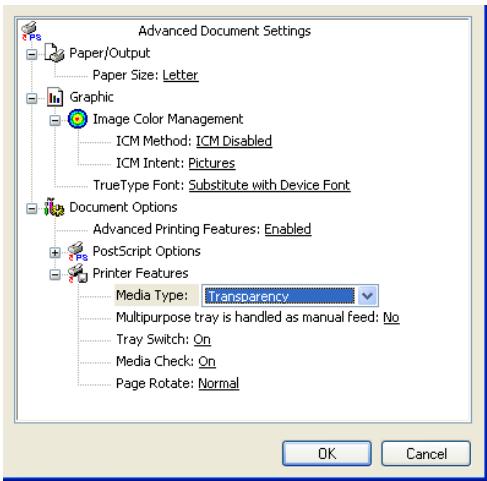Collapse the Image Color Management node
Viewport: 487px width, 481px height.
[x=55, y=120]
